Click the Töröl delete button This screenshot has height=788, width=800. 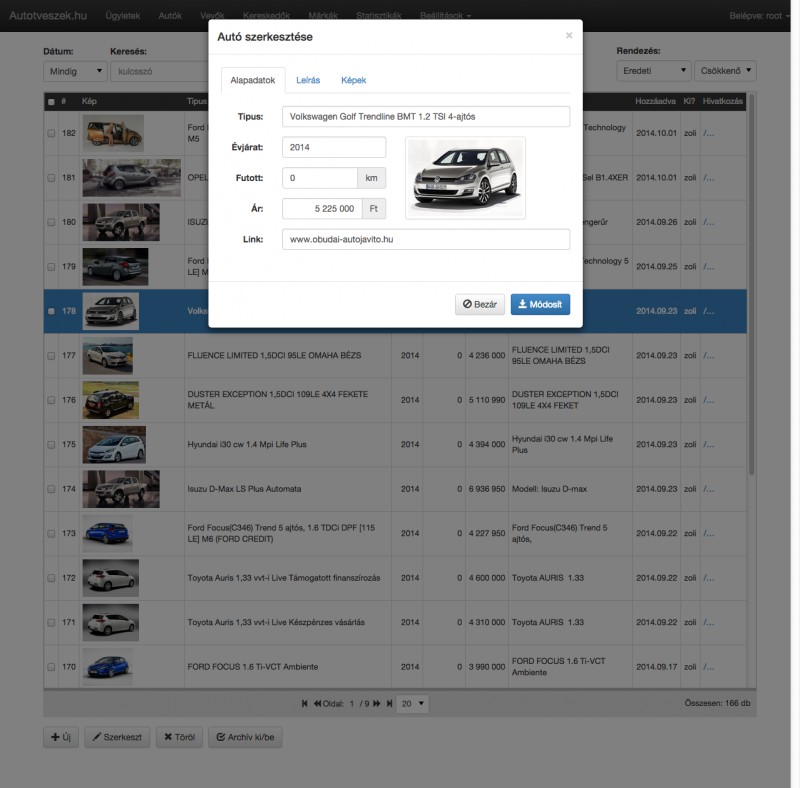coord(179,738)
